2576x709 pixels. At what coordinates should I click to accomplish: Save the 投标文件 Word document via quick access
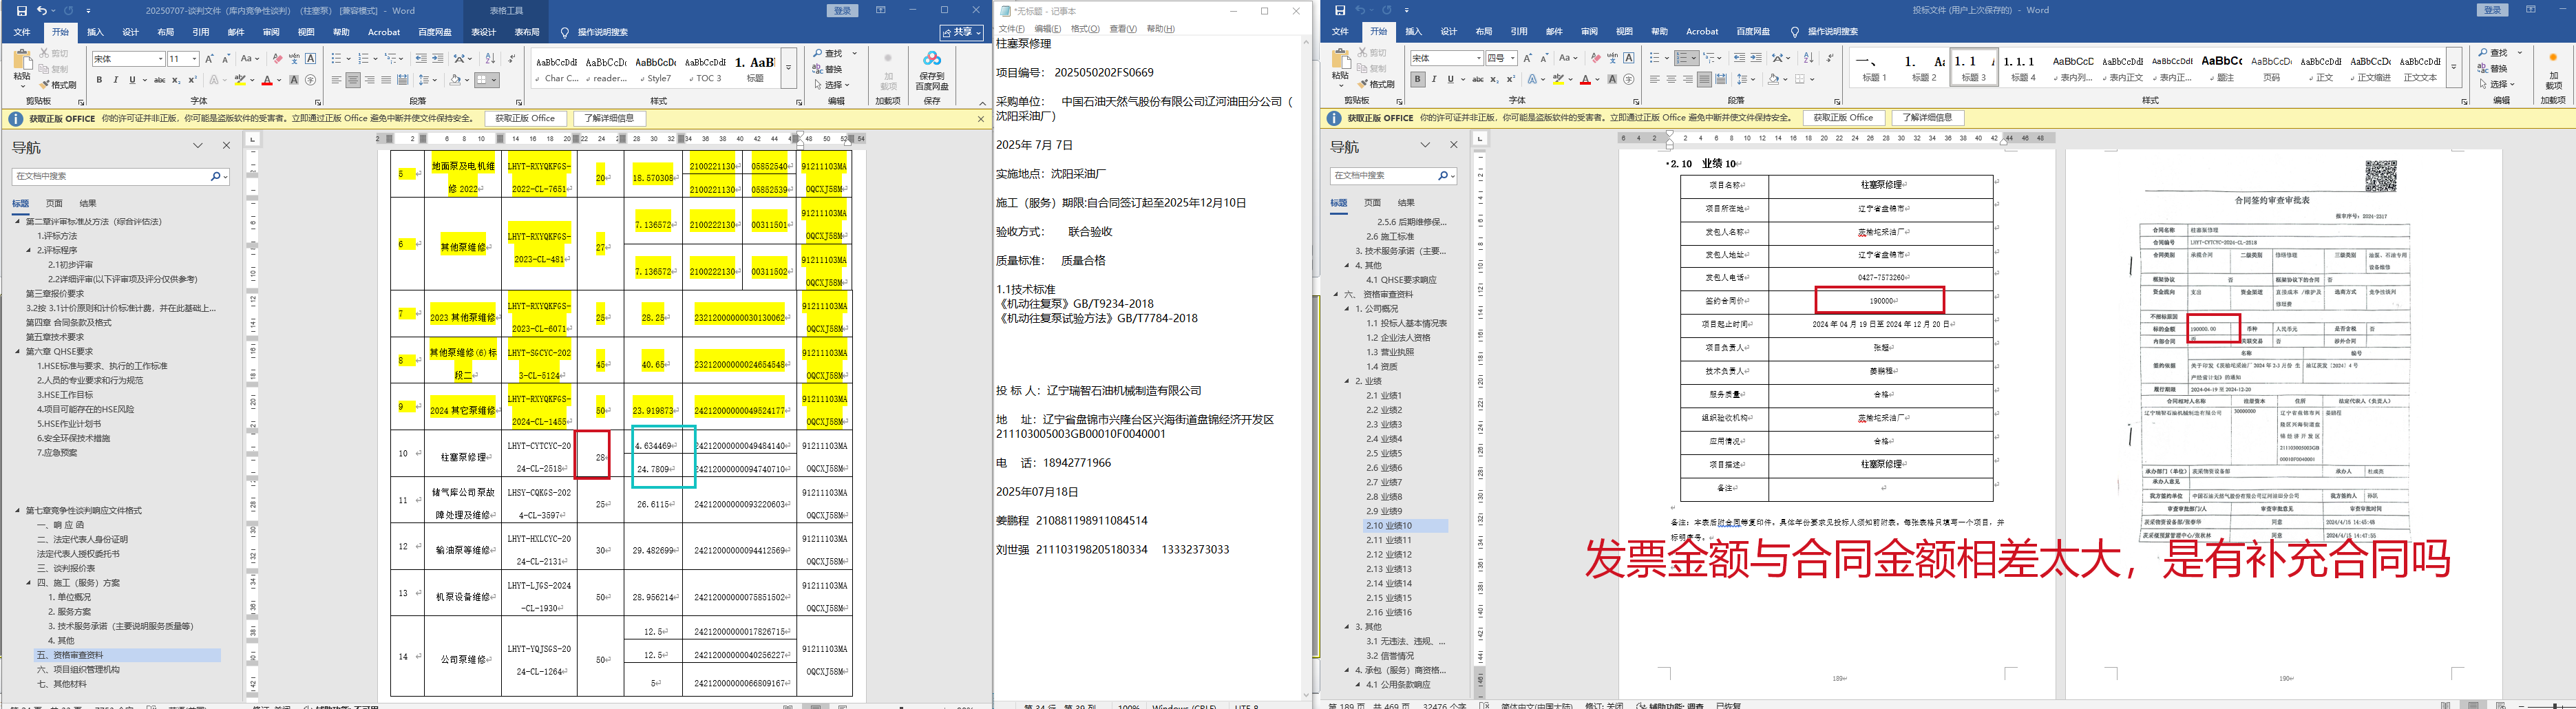pyautogui.click(x=1340, y=10)
